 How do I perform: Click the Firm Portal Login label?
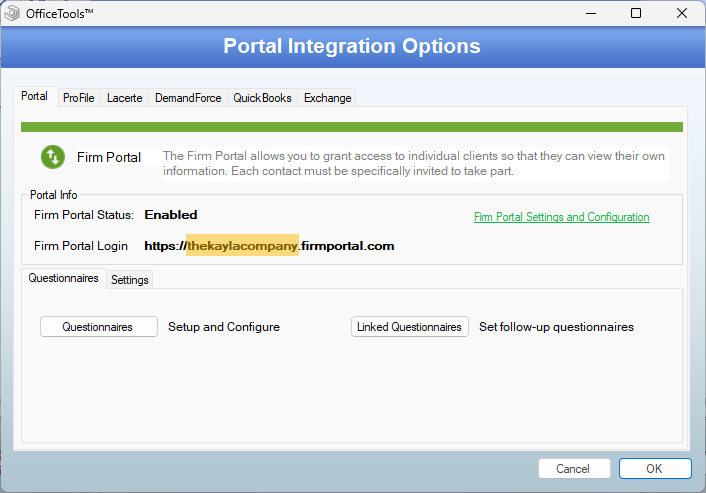[81, 246]
